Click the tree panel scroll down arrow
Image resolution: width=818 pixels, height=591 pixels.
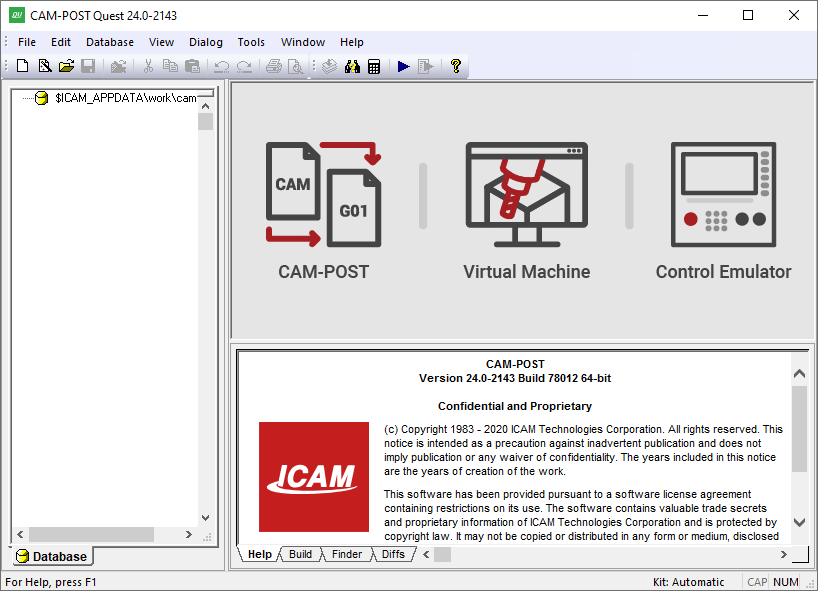(206, 518)
